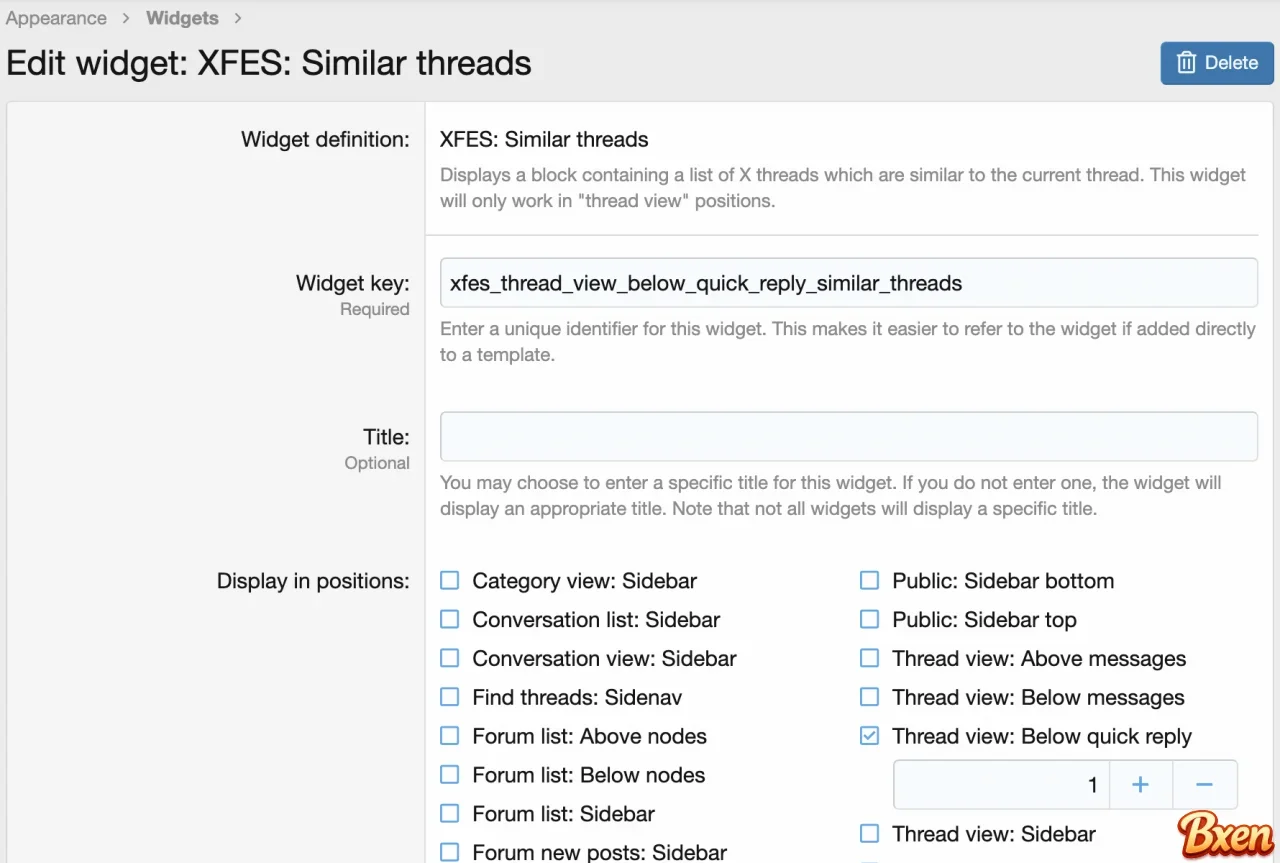Image resolution: width=1280 pixels, height=863 pixels.
Task: Check Conversation list: Sidebar
Action: [x=449, y=618]
